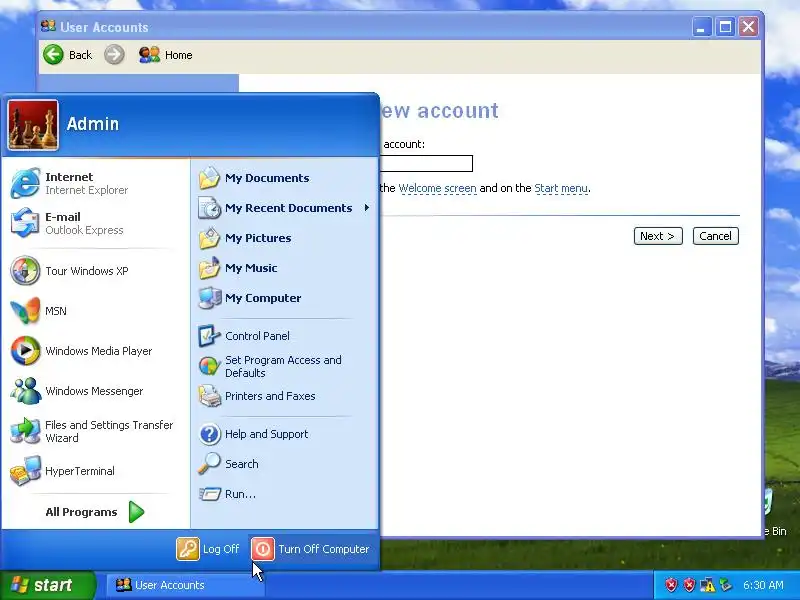Open Help and Support icon

[x=209, y=434]
